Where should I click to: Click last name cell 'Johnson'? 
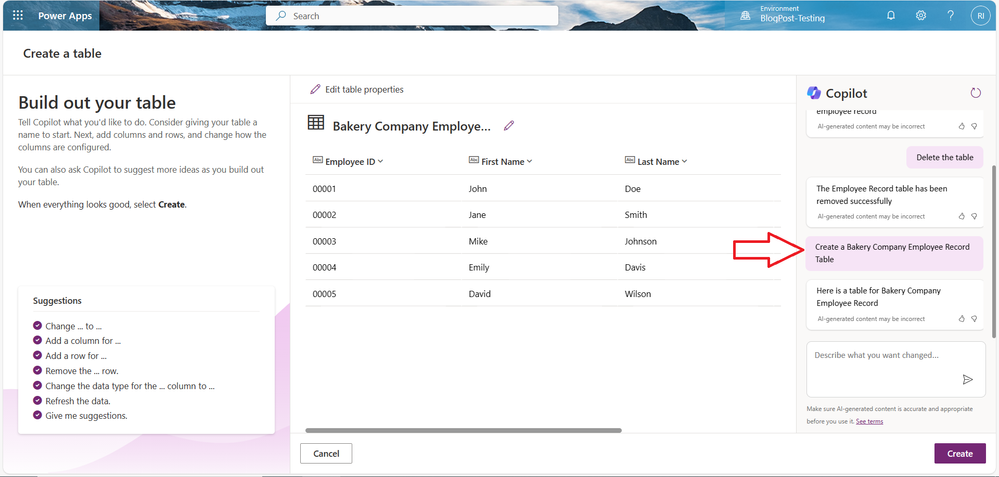click(641, 241)
